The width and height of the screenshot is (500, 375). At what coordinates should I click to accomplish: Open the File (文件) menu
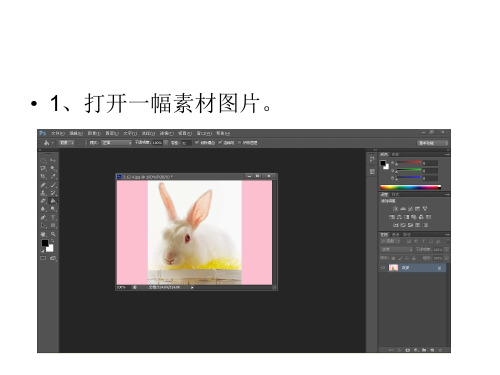(58, 133)
